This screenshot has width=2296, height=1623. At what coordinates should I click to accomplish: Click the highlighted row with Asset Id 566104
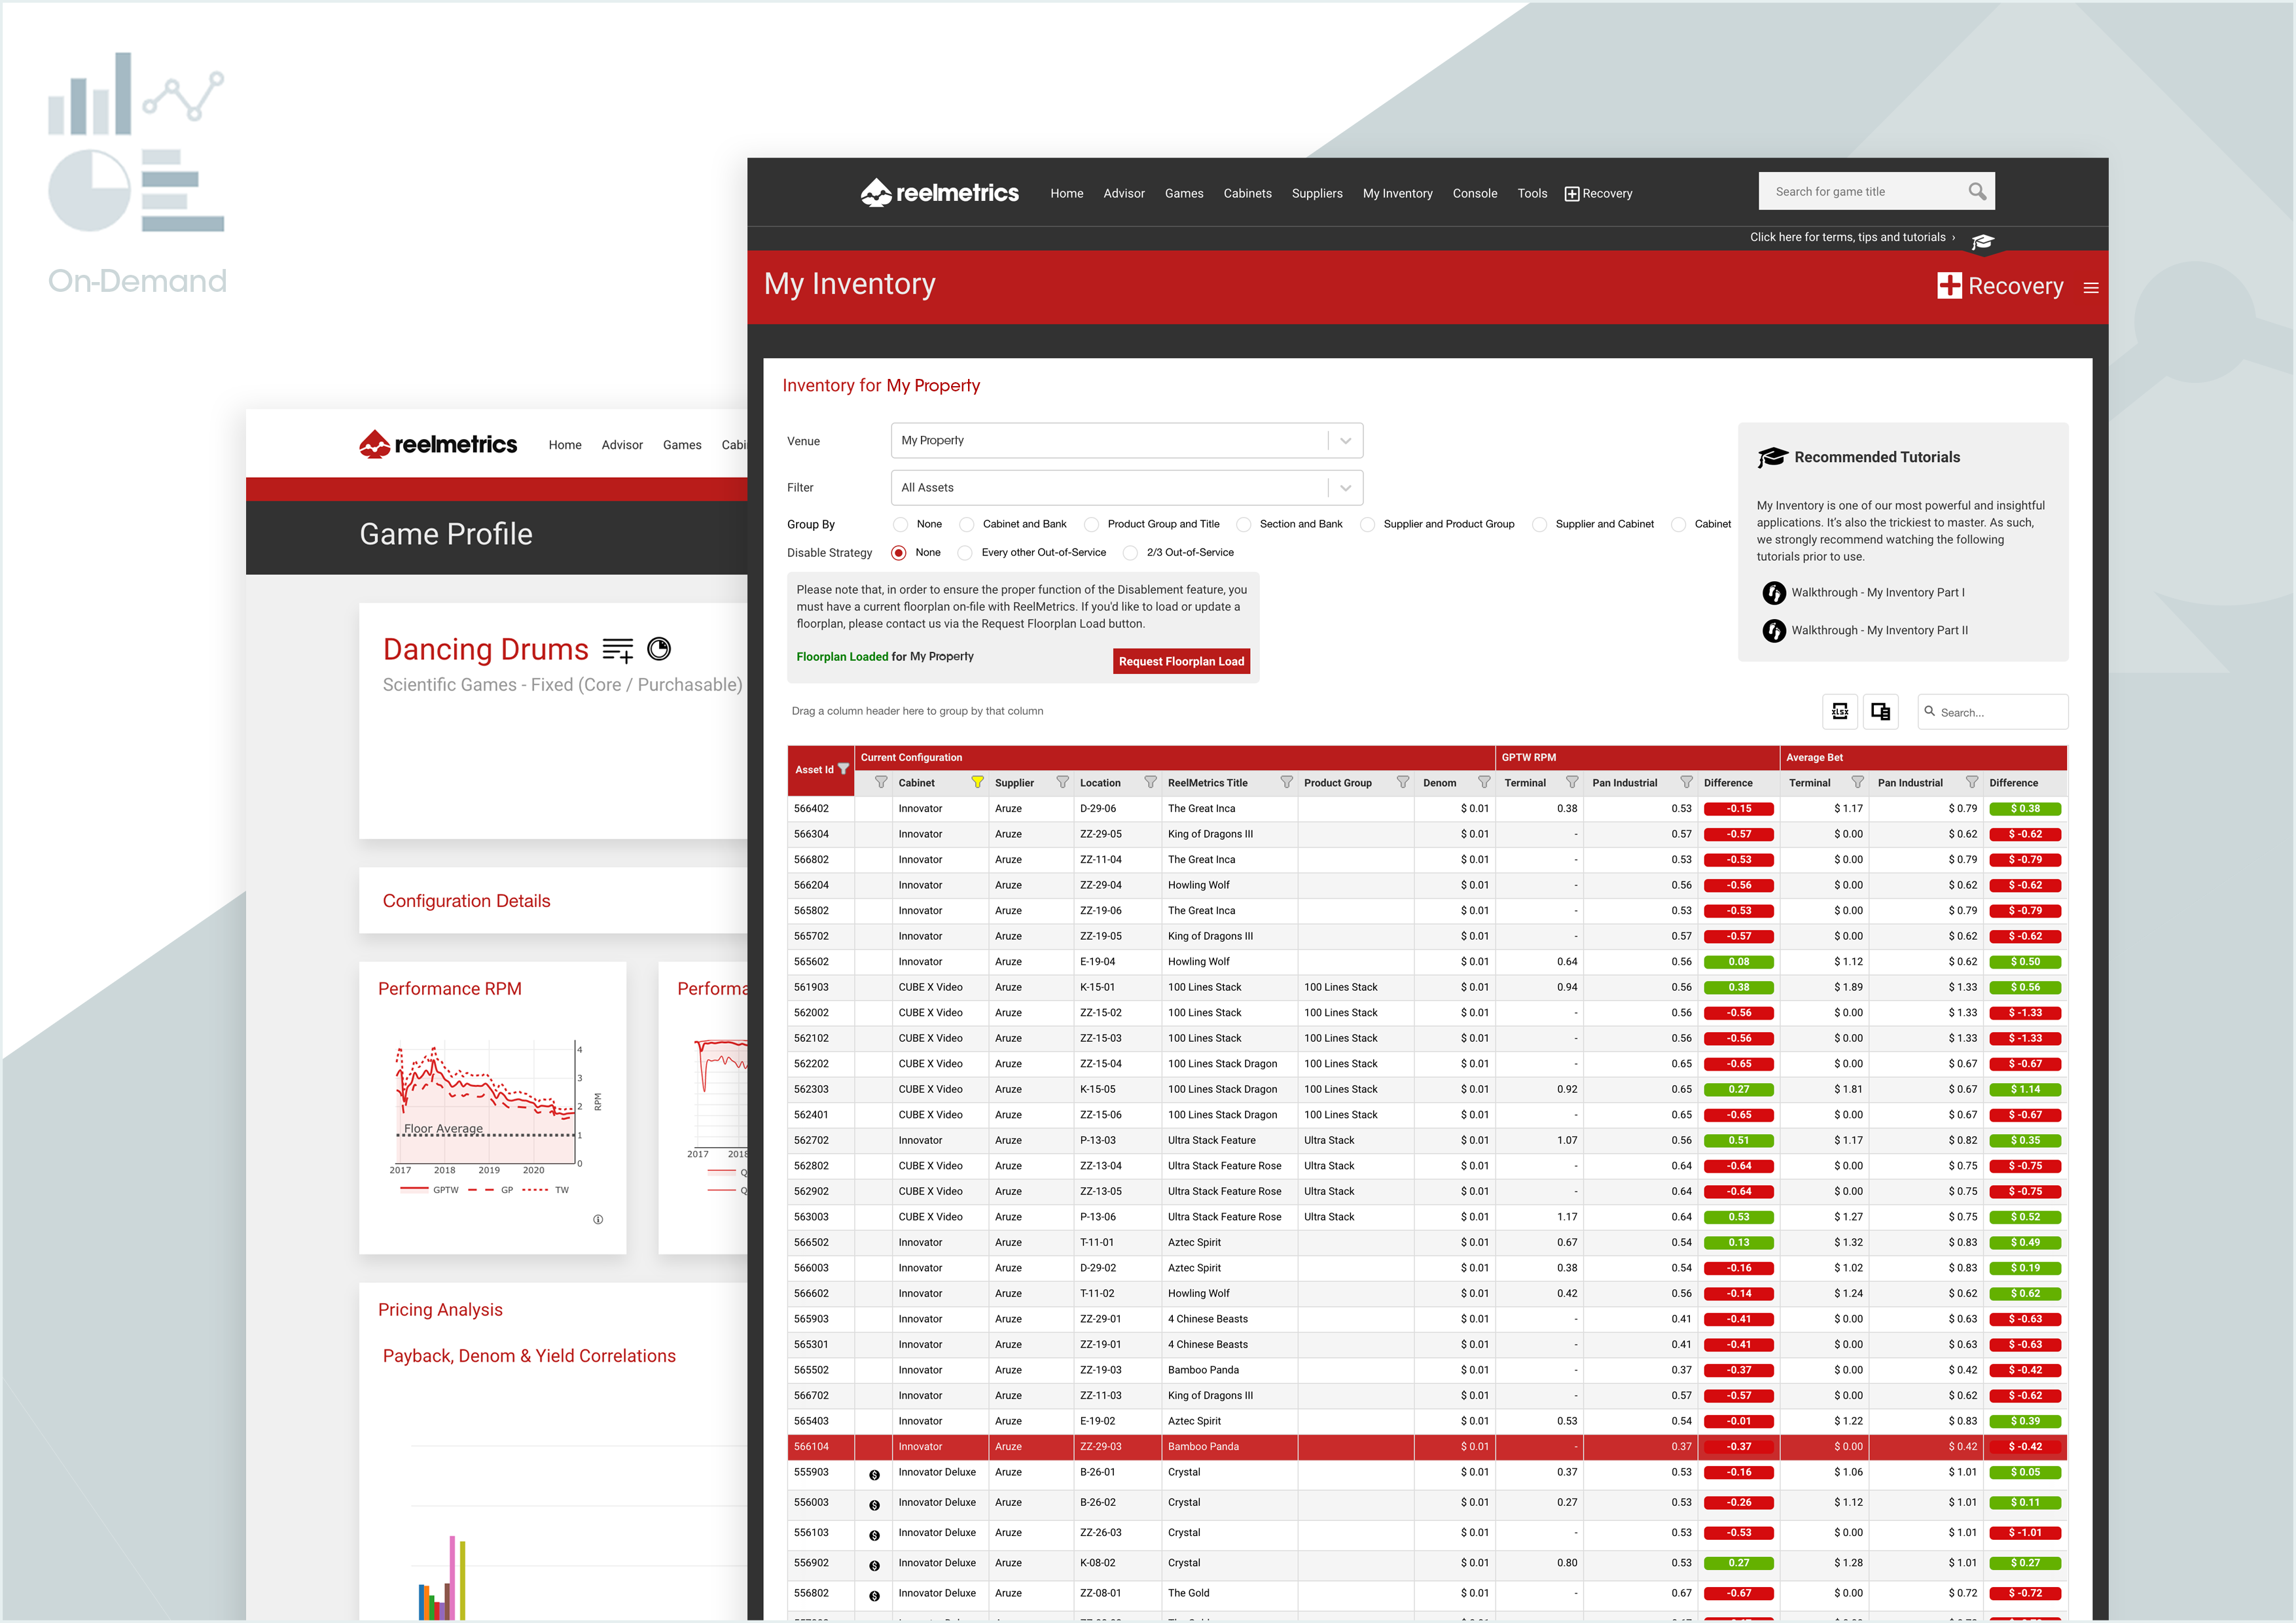tap(1427, 1446)
